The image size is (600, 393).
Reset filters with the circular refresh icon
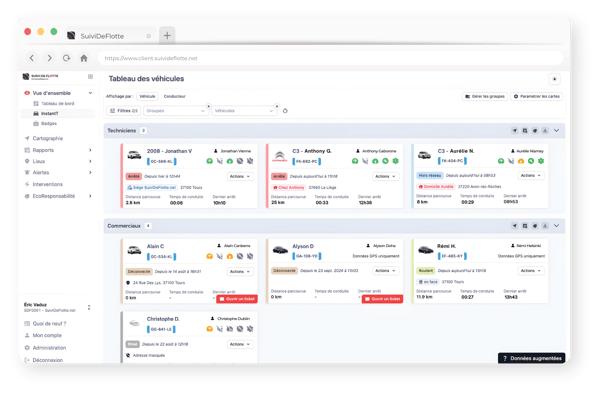tap(285, 111)
